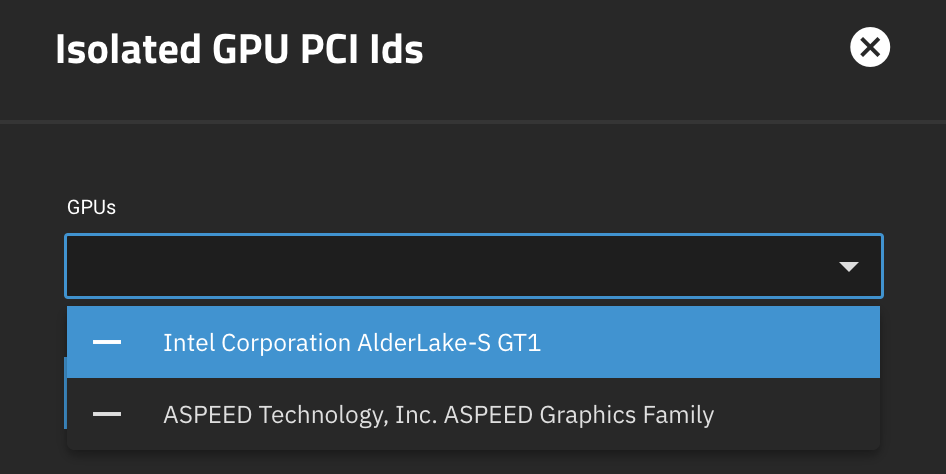Click the GPUs field label
946x474 pixels.
(x=91, y=208)
